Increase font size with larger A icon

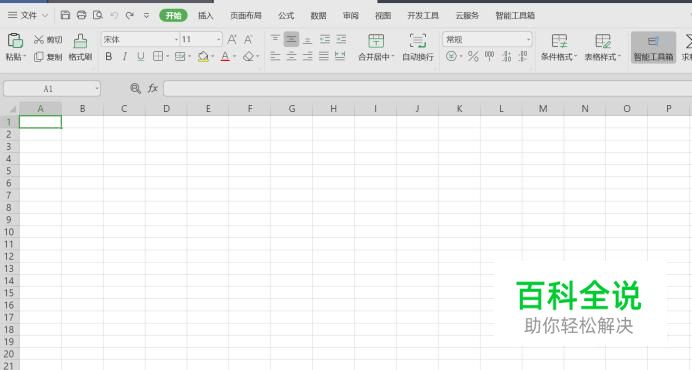(x=232, y=39)
